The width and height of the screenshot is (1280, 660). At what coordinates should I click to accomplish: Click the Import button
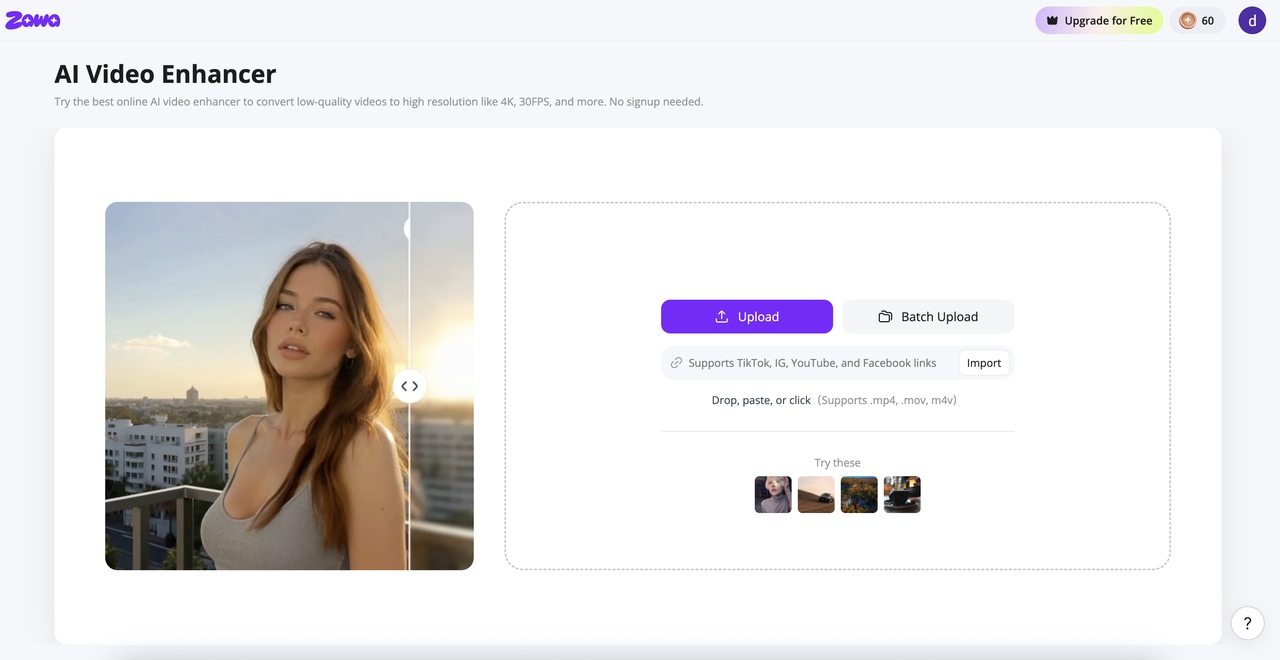point(984,363)
